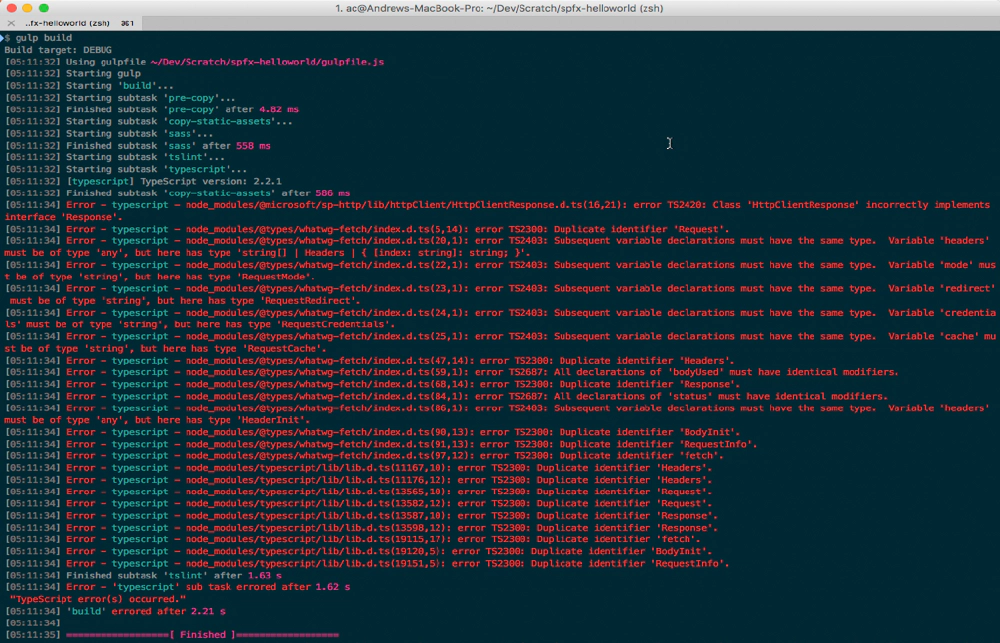Click the Starting subtask 'sass' line
The height and width of the screenshot is (643, 1000).
pos(108,133)
